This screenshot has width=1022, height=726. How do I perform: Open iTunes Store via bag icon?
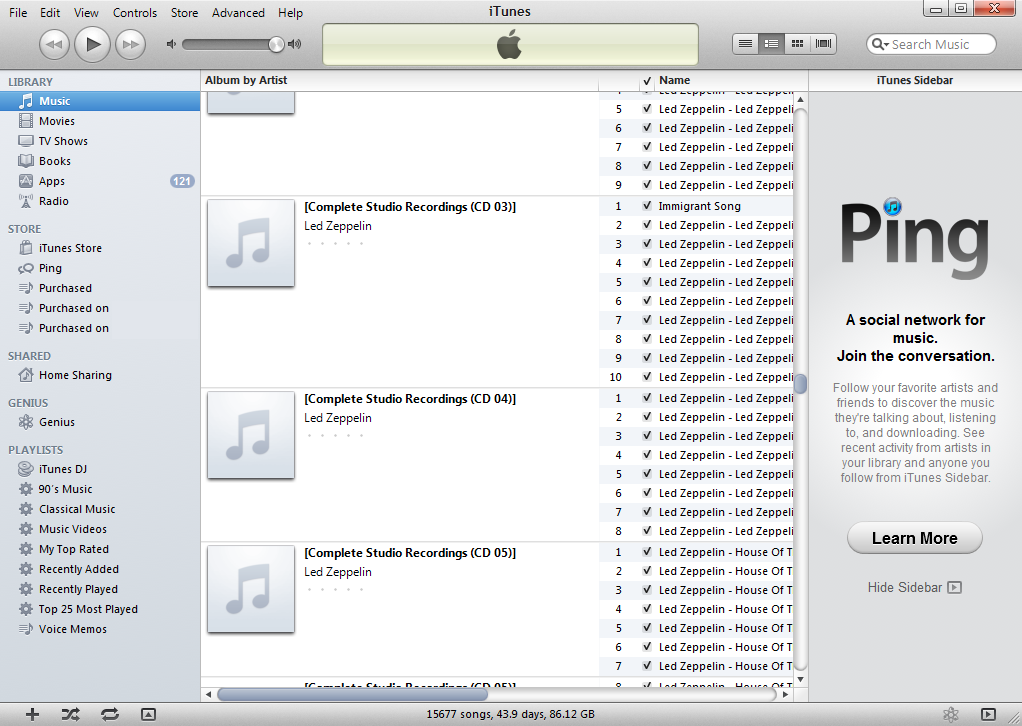[26, 248]
